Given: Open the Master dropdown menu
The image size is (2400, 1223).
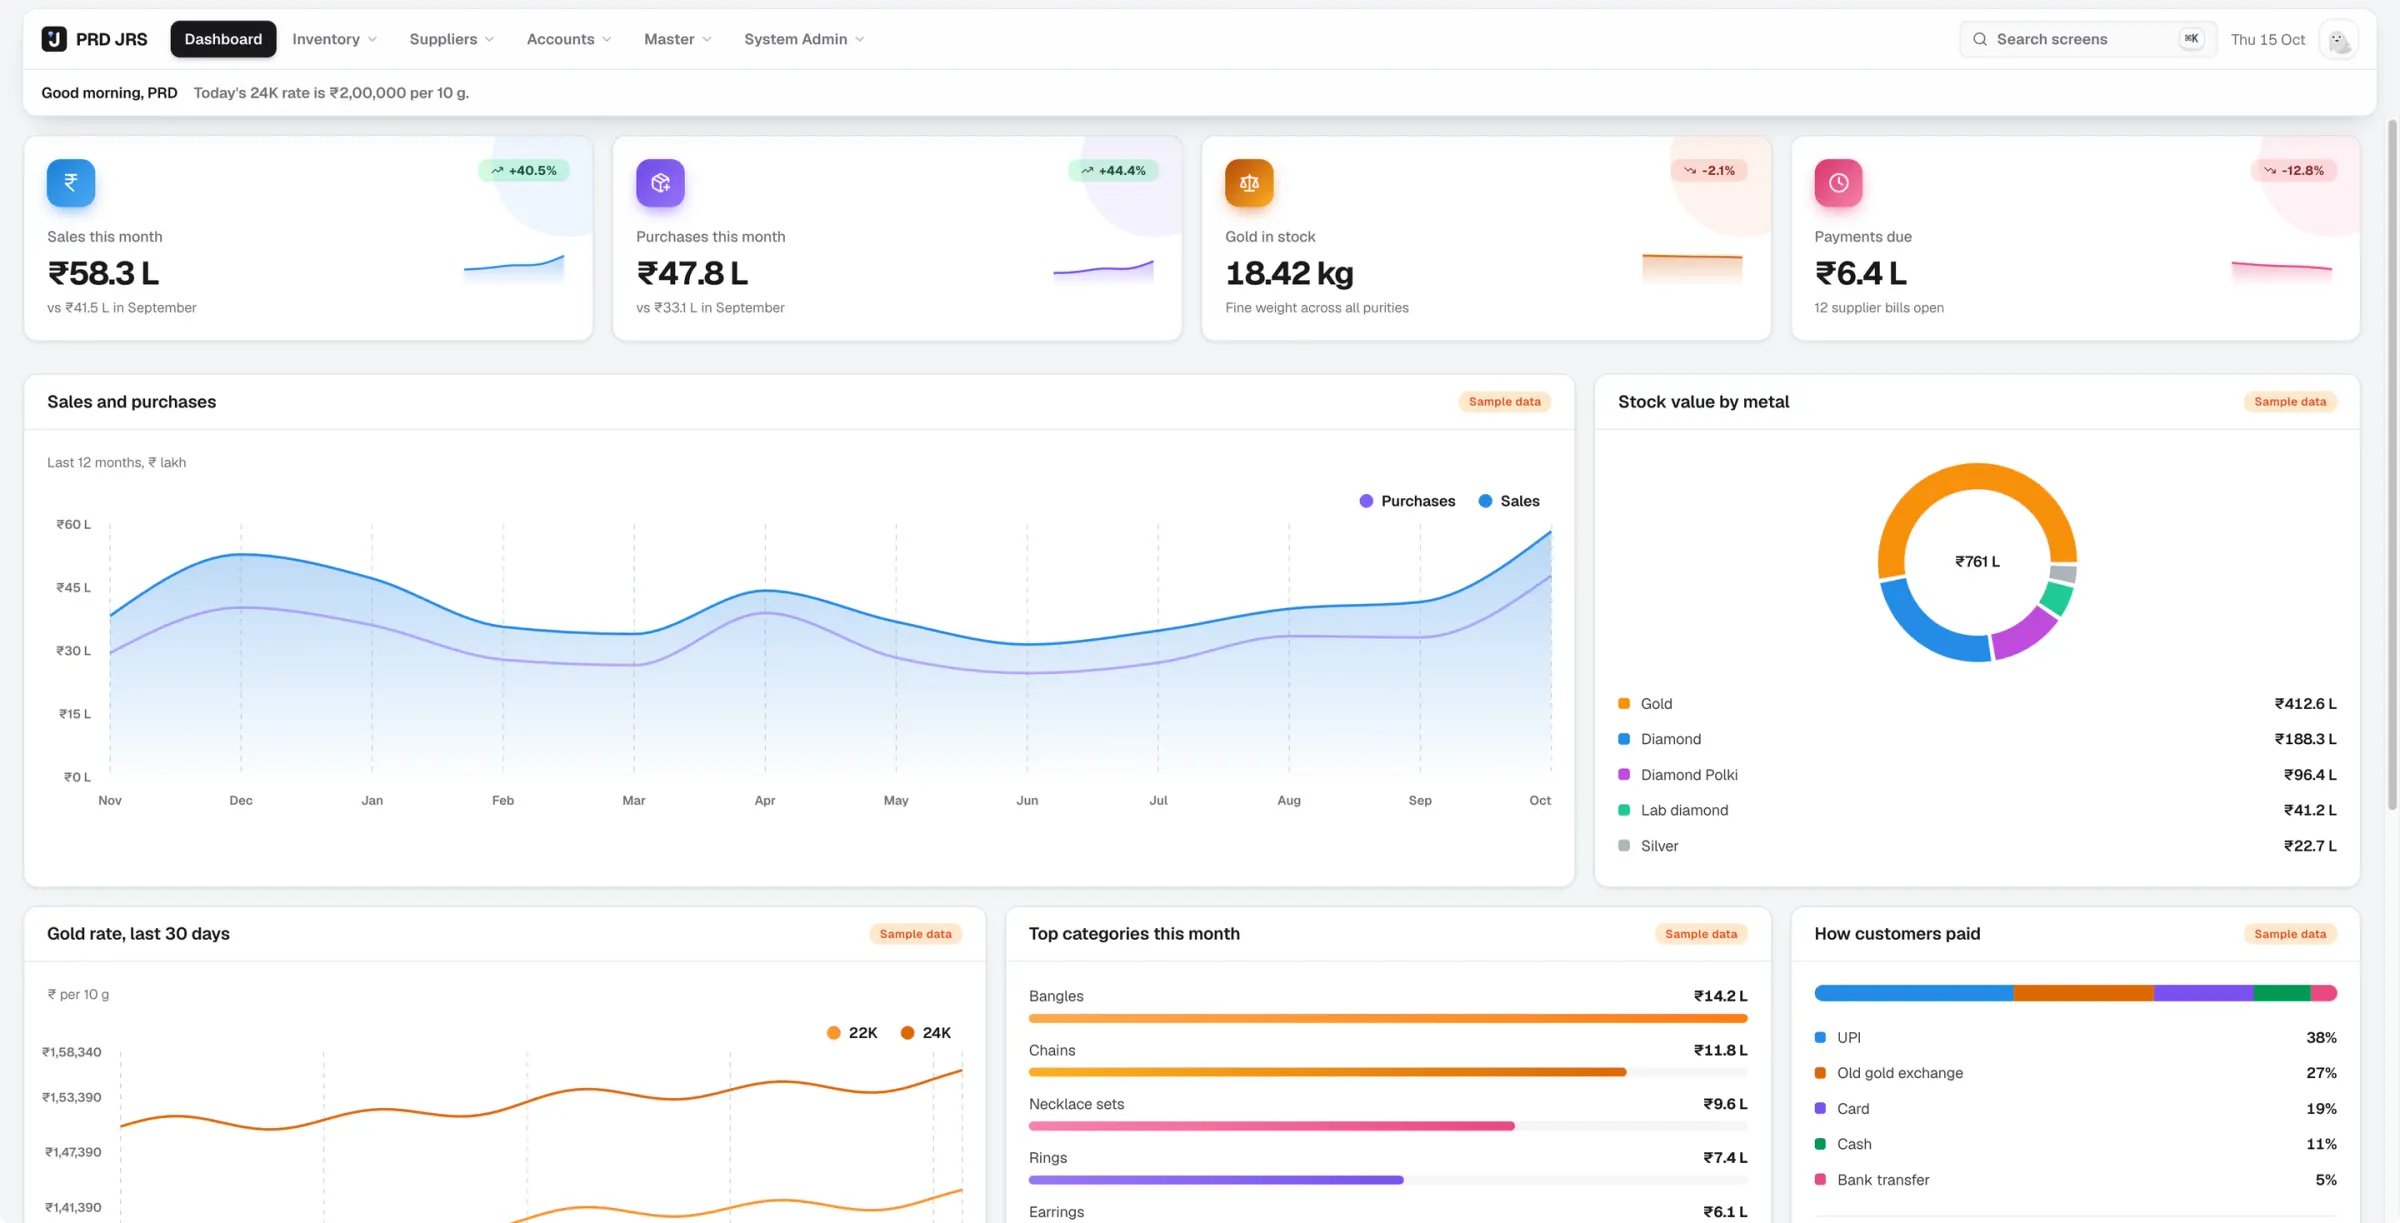Looking at the screenshot, I should click(x=677, y=39).
